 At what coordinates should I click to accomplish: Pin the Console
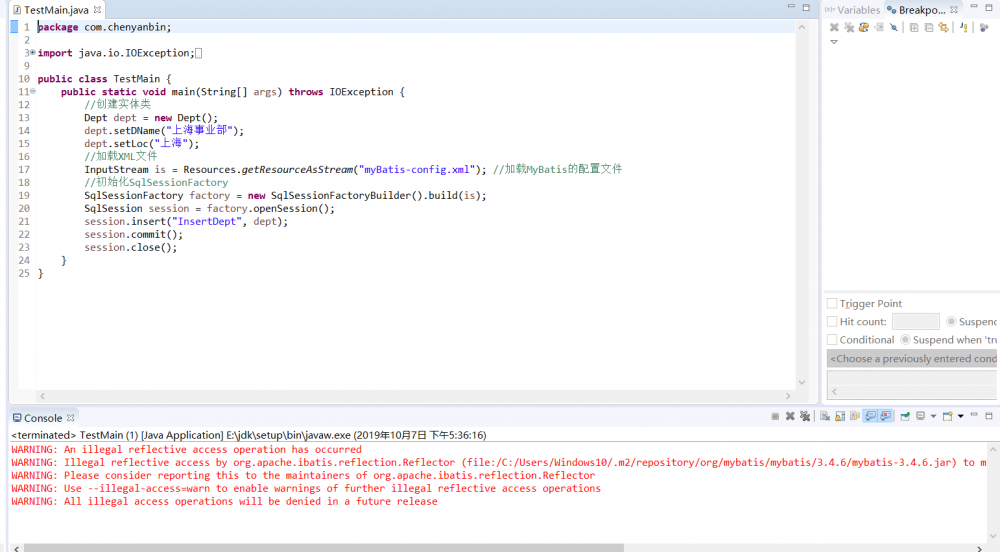(905, 416)
